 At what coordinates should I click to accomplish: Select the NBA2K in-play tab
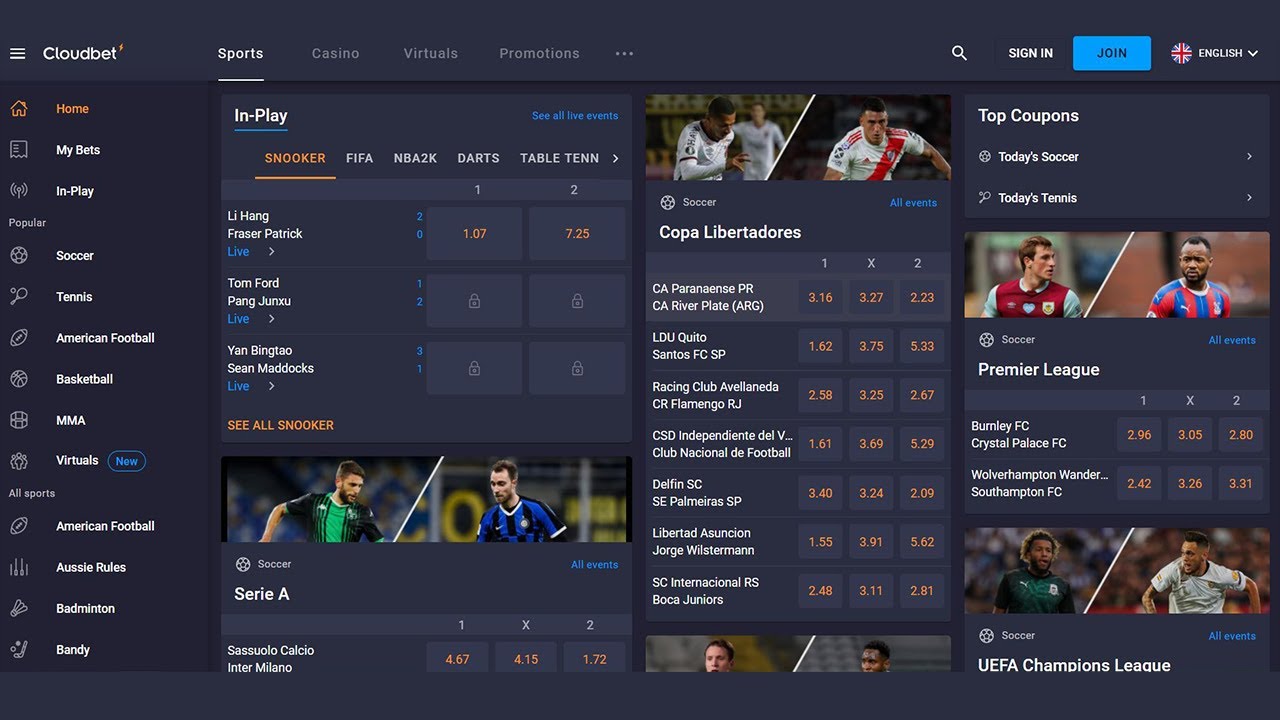point(415,158)
